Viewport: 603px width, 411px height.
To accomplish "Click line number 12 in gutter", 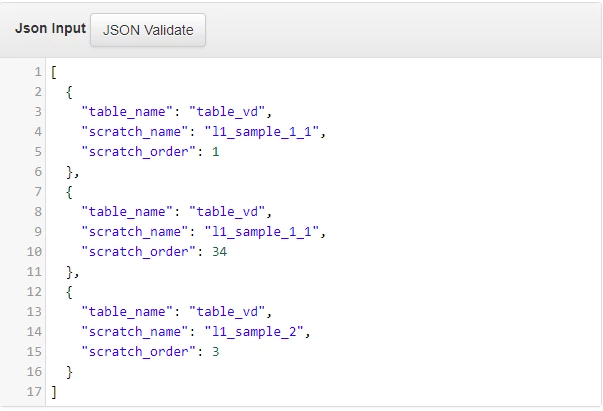I will coord(34,292).
